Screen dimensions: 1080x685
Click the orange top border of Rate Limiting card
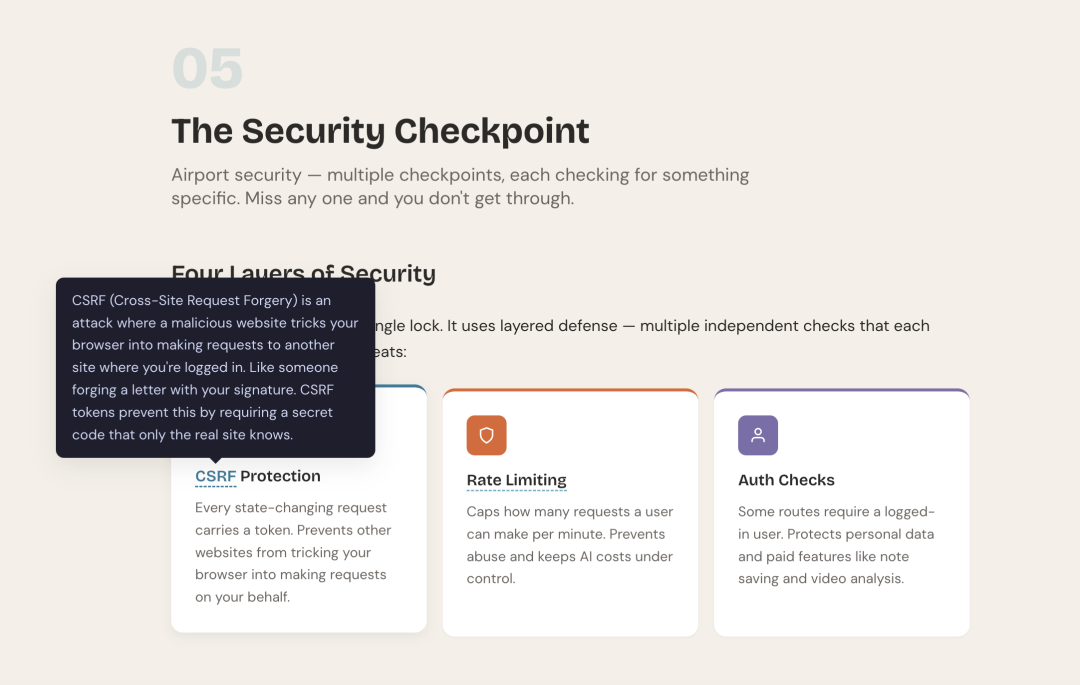(x=570, y=390)
